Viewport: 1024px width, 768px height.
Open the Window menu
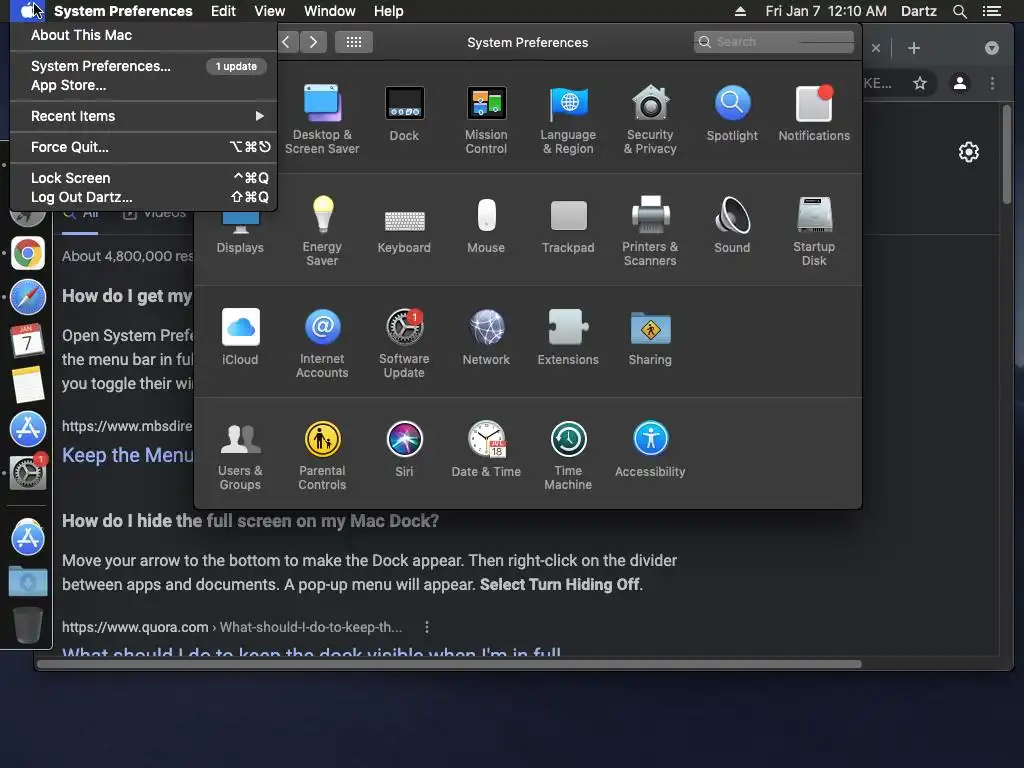point(330,11)
